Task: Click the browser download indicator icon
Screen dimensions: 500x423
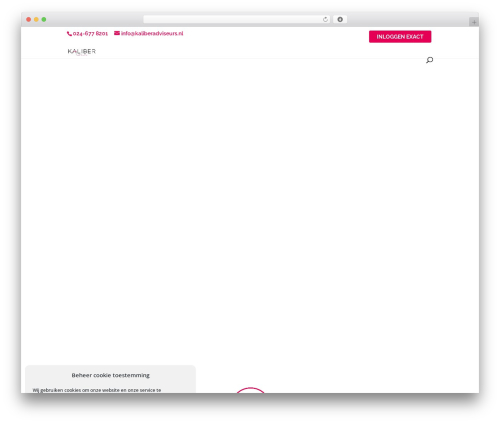Action: point(340,20)
